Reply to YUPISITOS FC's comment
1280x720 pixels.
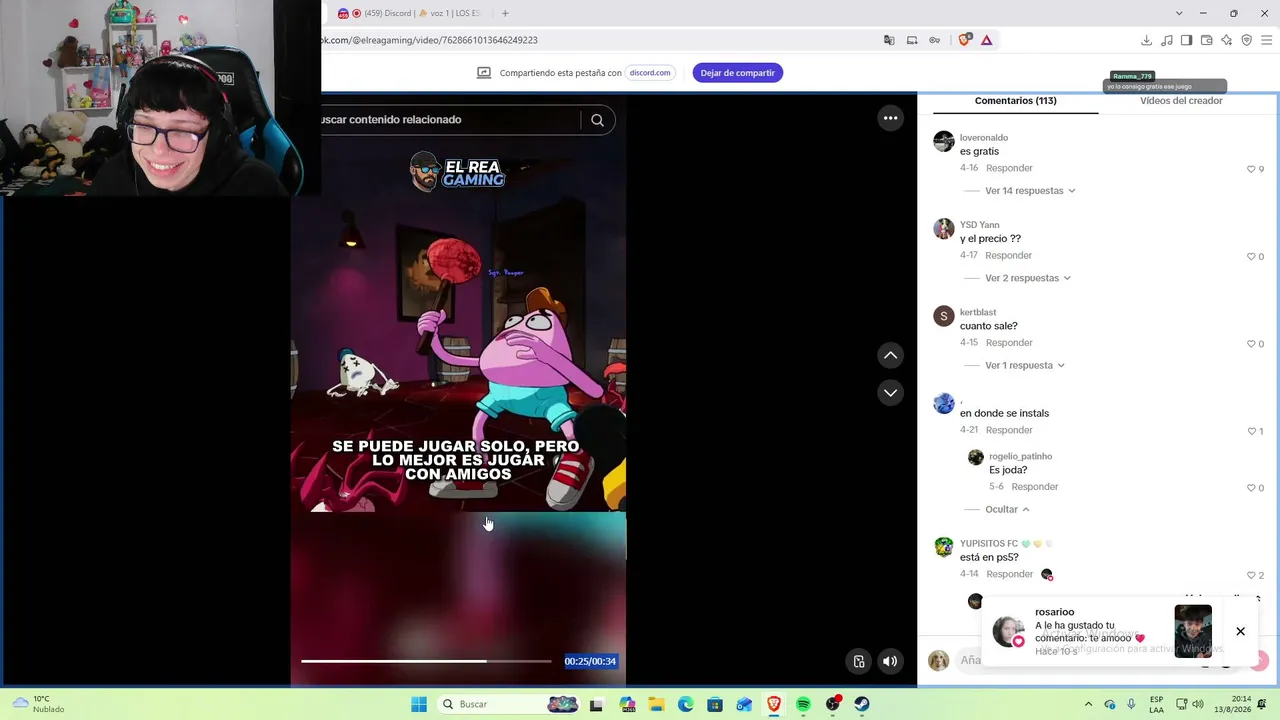pyautogui.click(x=1010, y=574)
